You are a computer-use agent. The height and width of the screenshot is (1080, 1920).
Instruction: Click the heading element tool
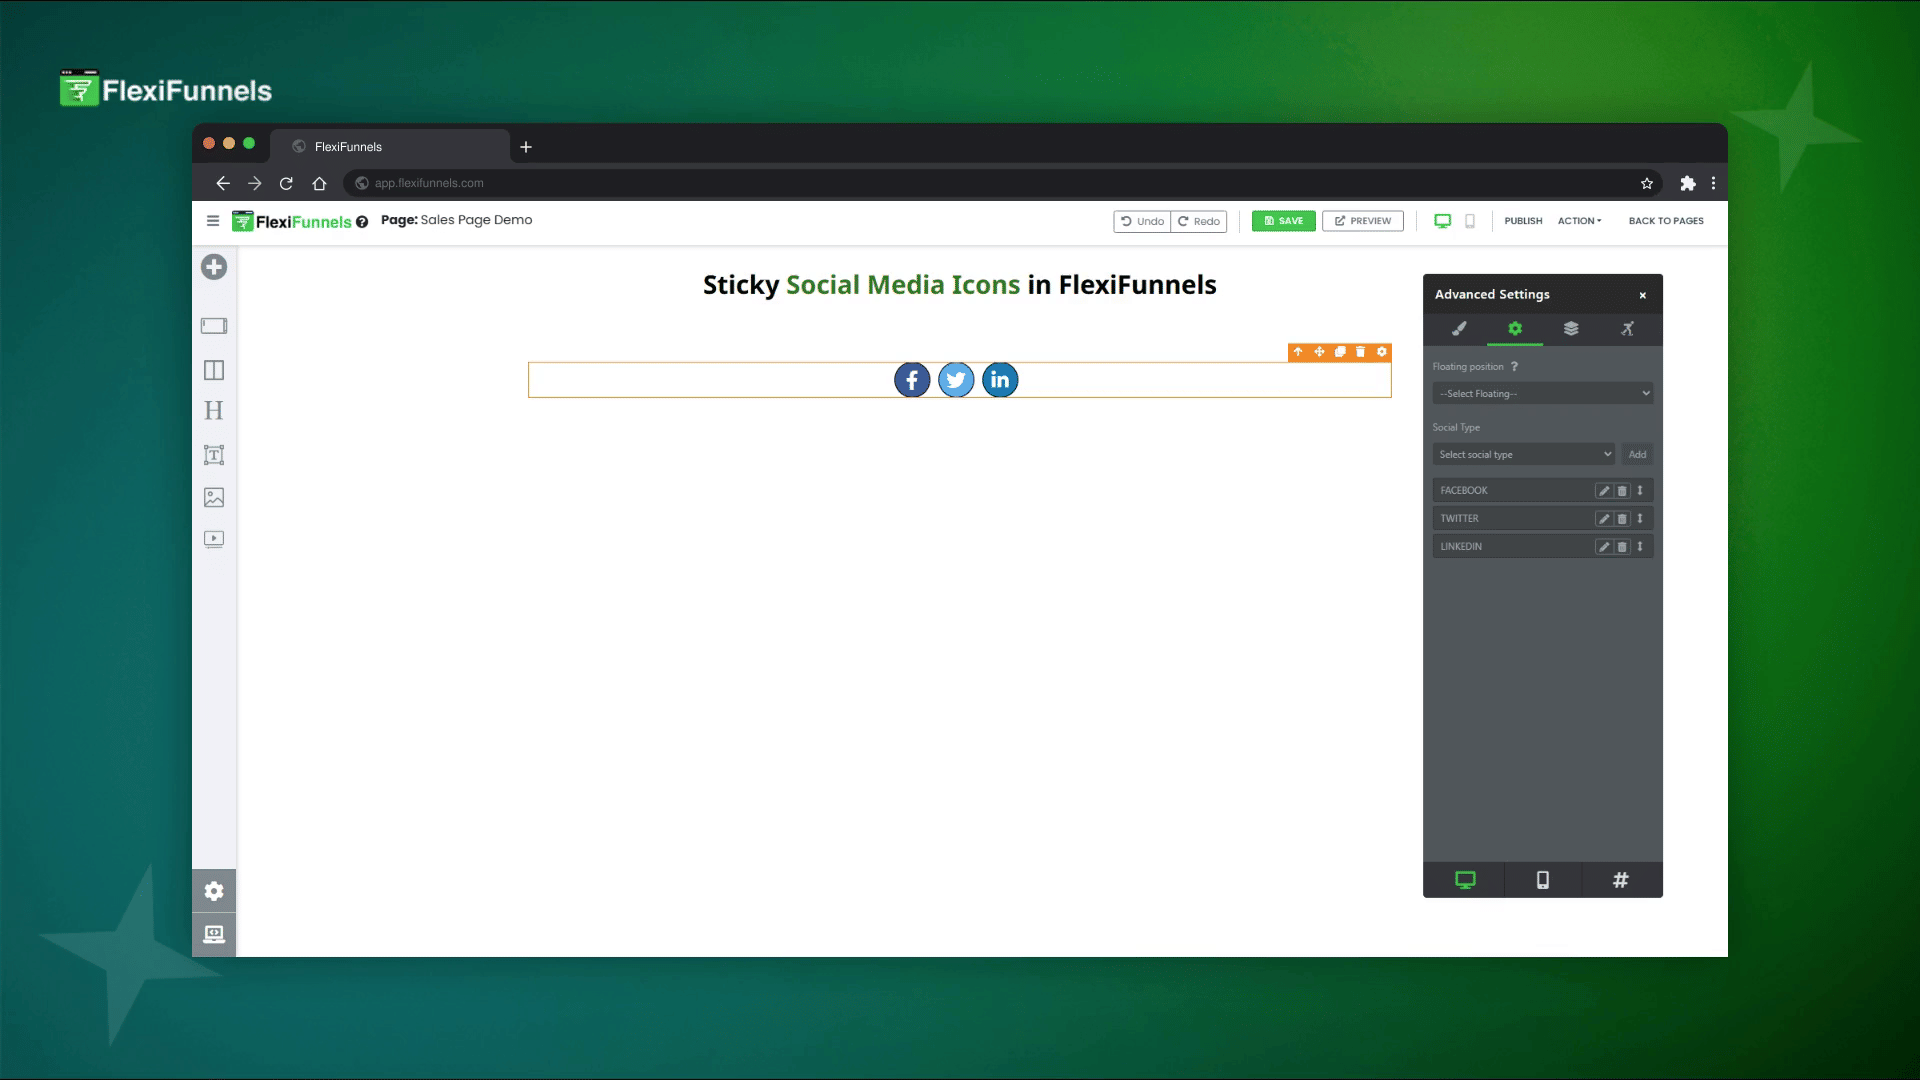point(214,411)
